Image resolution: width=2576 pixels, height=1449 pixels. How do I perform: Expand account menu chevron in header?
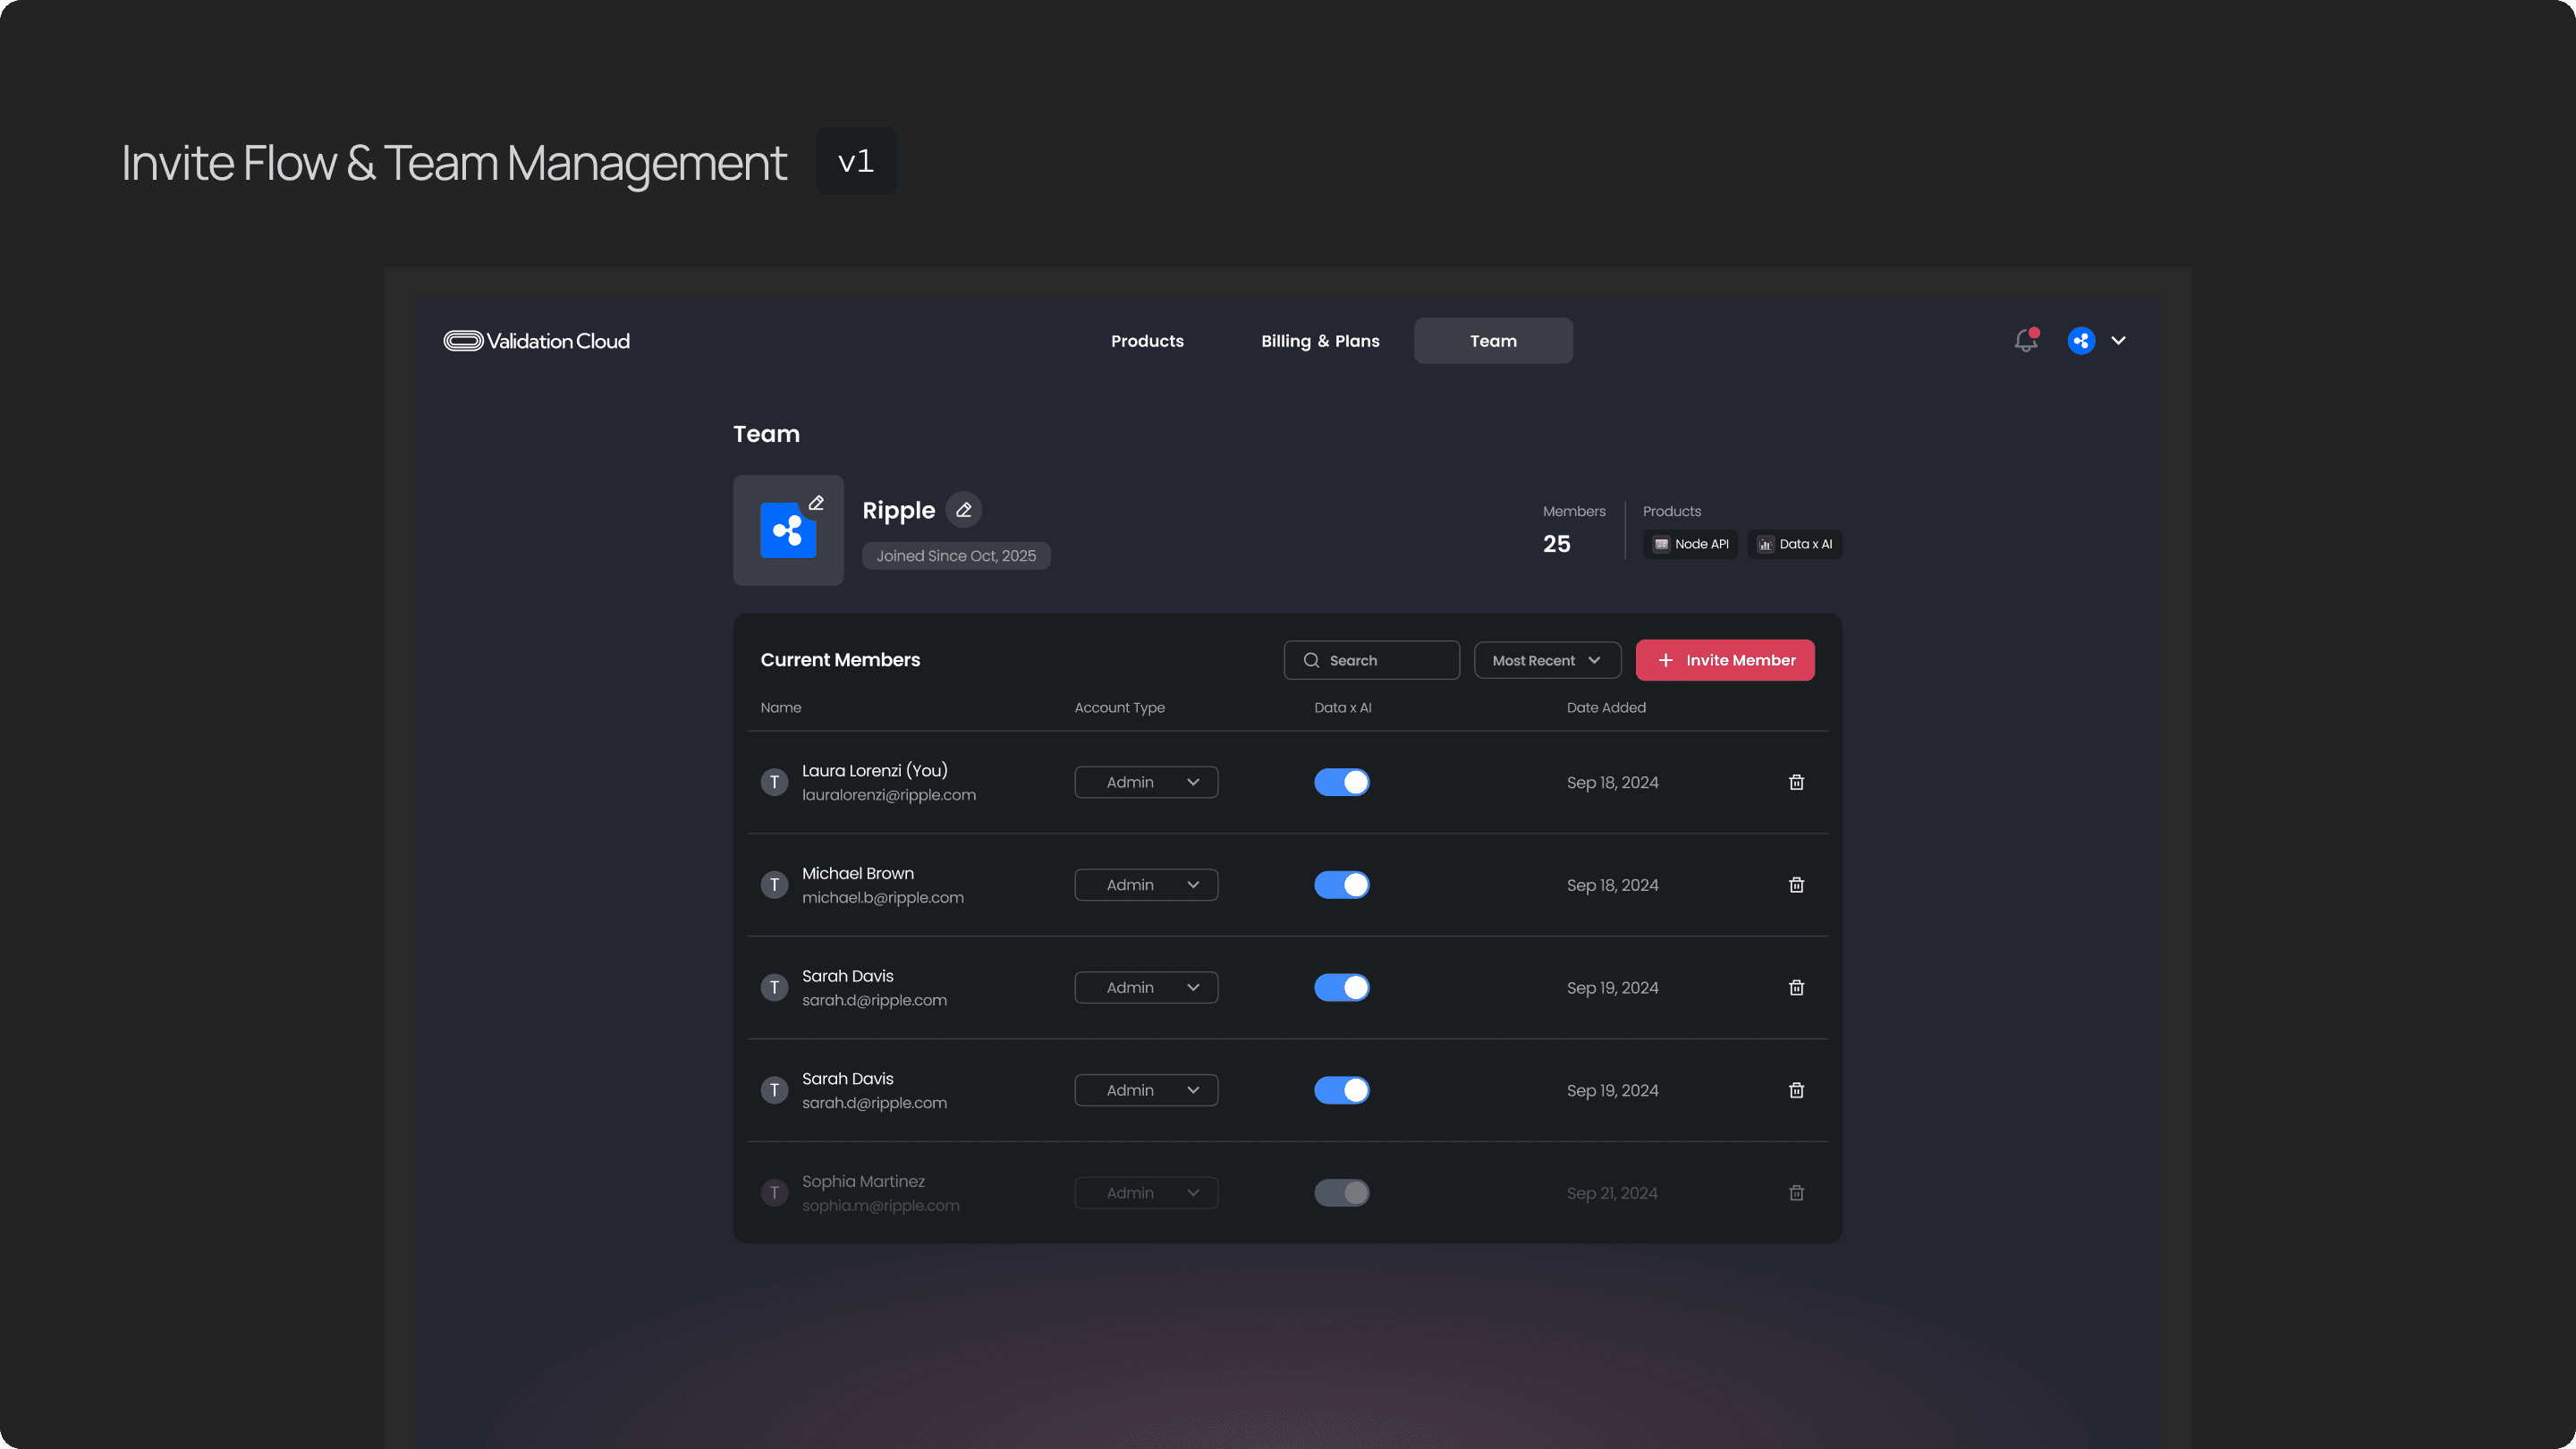tap(2118, 341)
